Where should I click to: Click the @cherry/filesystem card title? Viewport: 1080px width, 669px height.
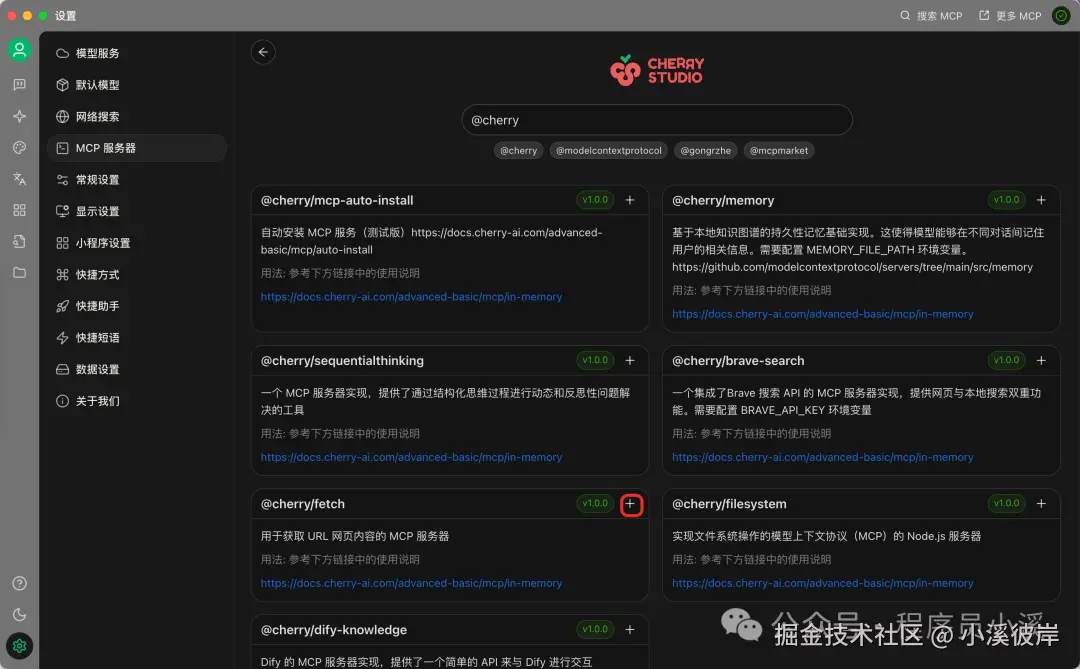click(729, 504)
